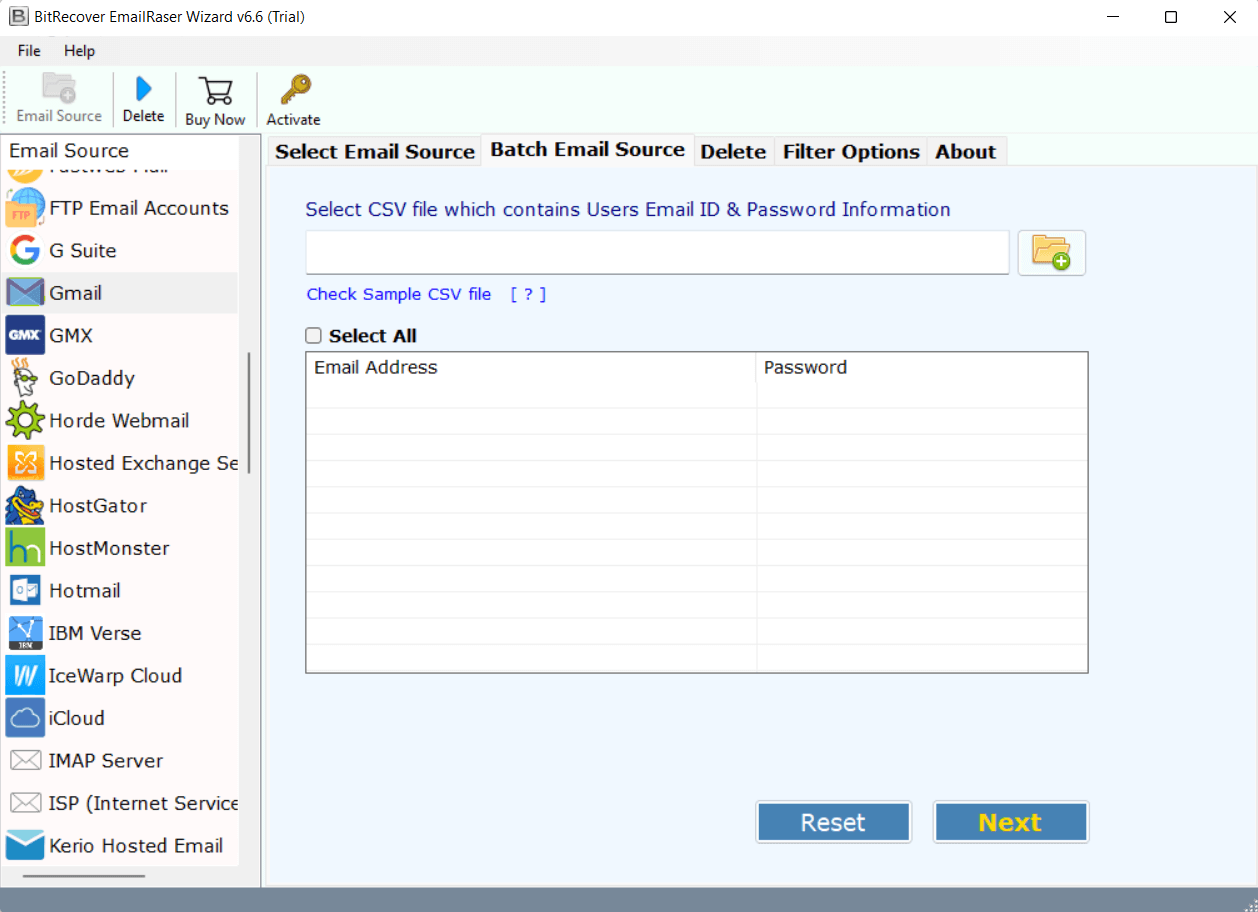The width and height of the screenshot is (1258, 912).
Task: Click the CSV file path input field
Action: (657, 252)
